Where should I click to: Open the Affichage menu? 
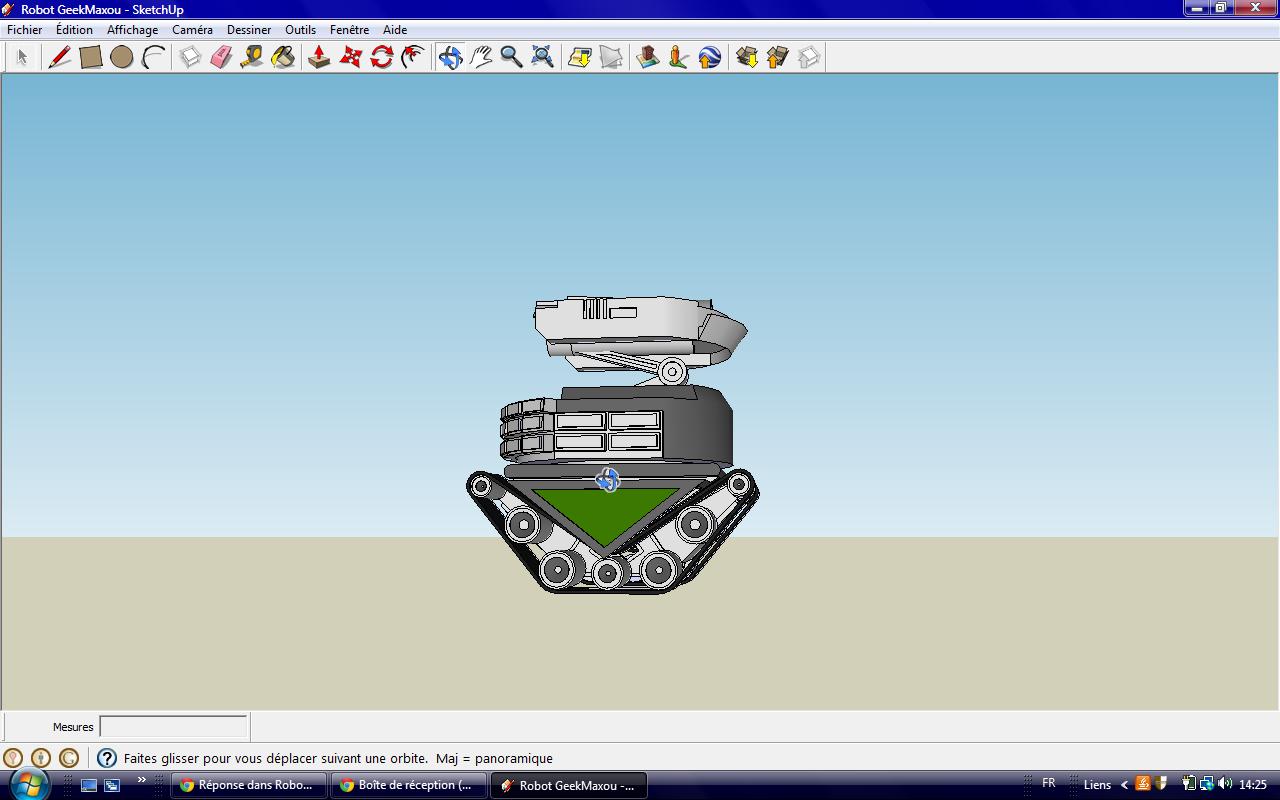(132, 30)
